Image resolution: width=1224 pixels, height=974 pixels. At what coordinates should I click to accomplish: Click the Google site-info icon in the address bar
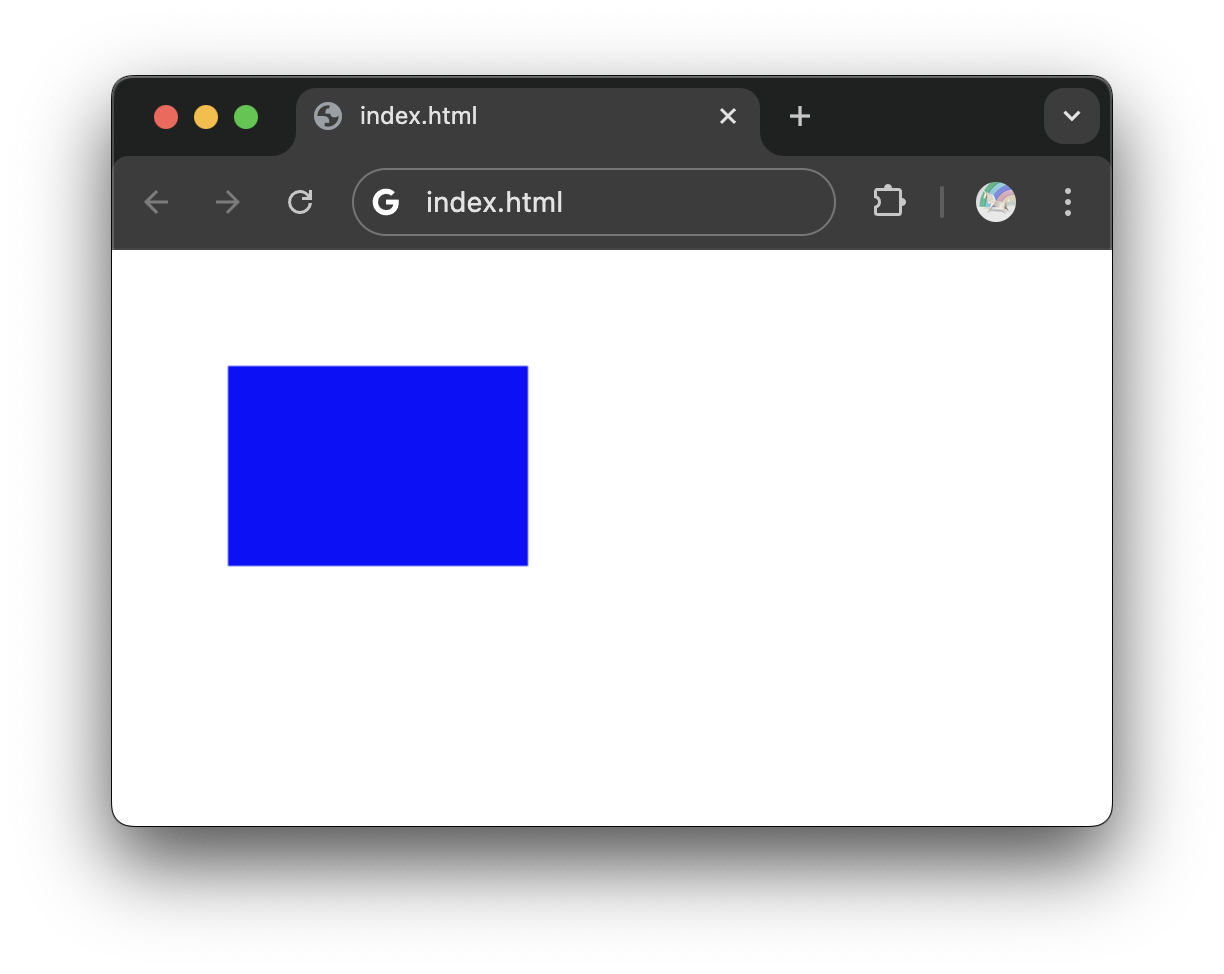(x=386, y=202)
